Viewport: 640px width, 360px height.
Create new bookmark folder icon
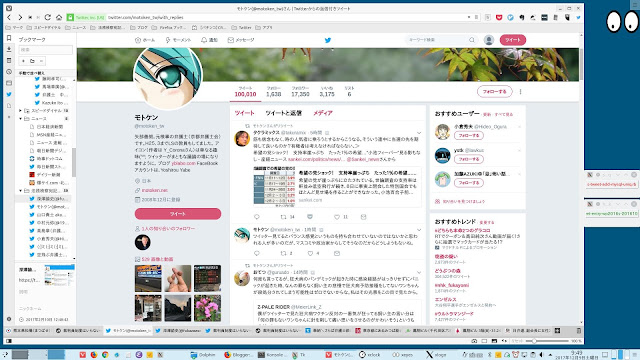[x=32, y=61]
